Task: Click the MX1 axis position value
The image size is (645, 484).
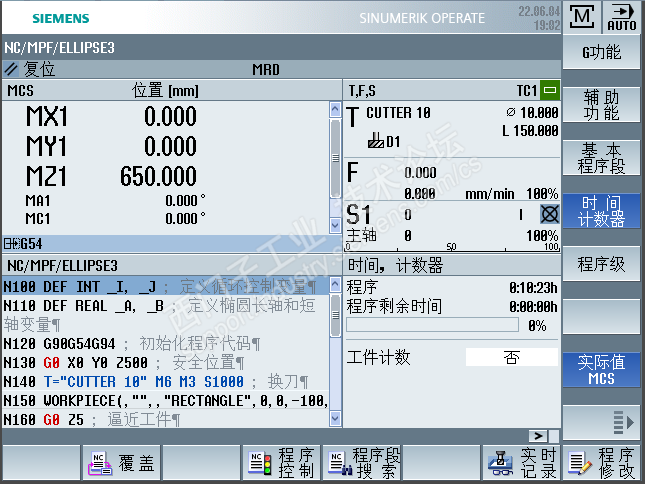Action: pyautogui.click(x=170, y=116)
